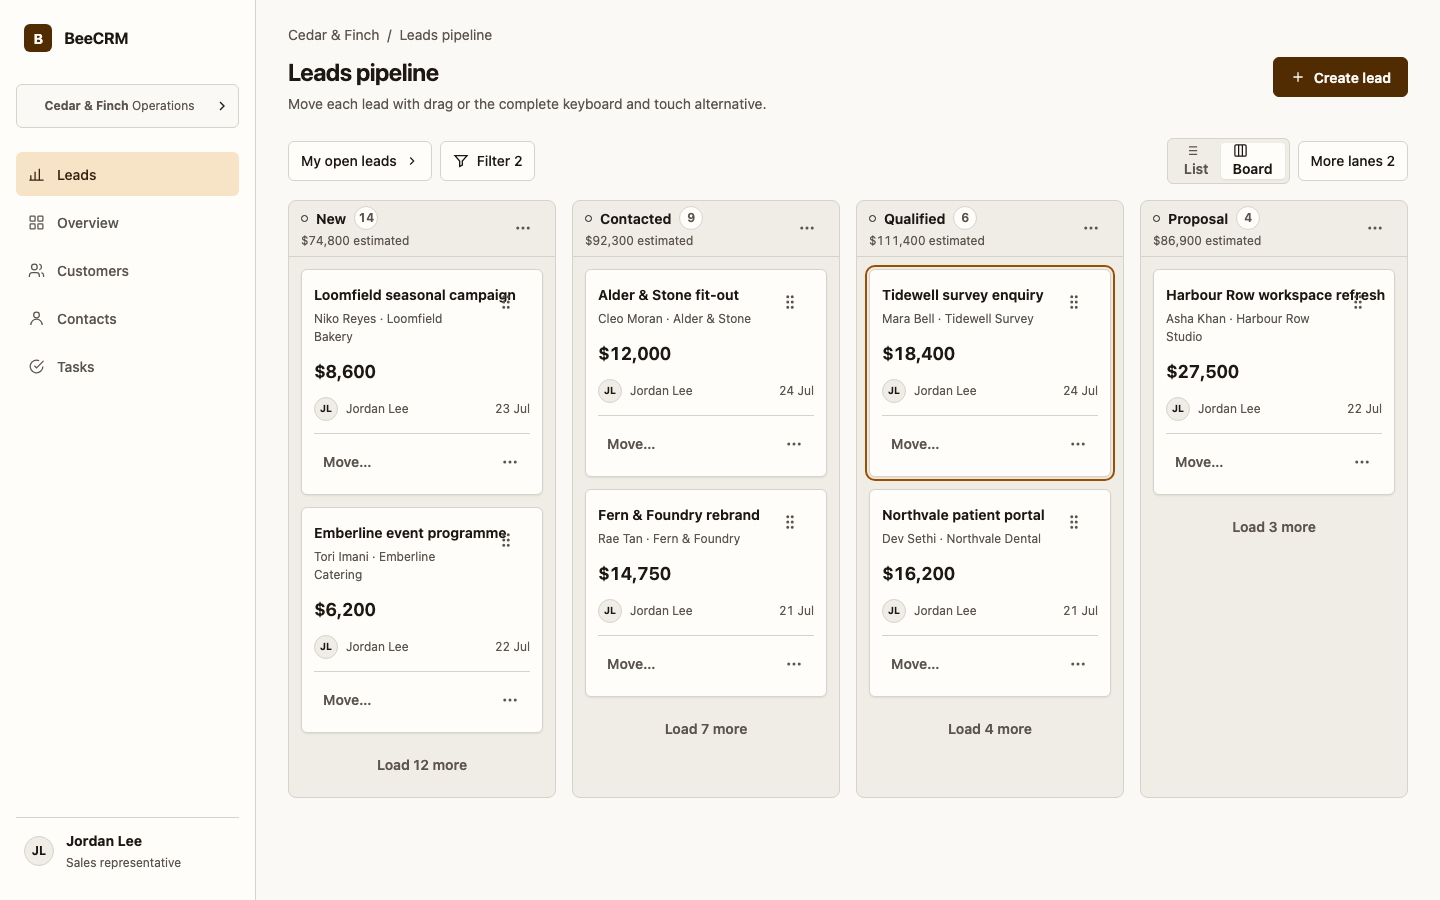Click the $111,400 estimated total

(926, 241)
